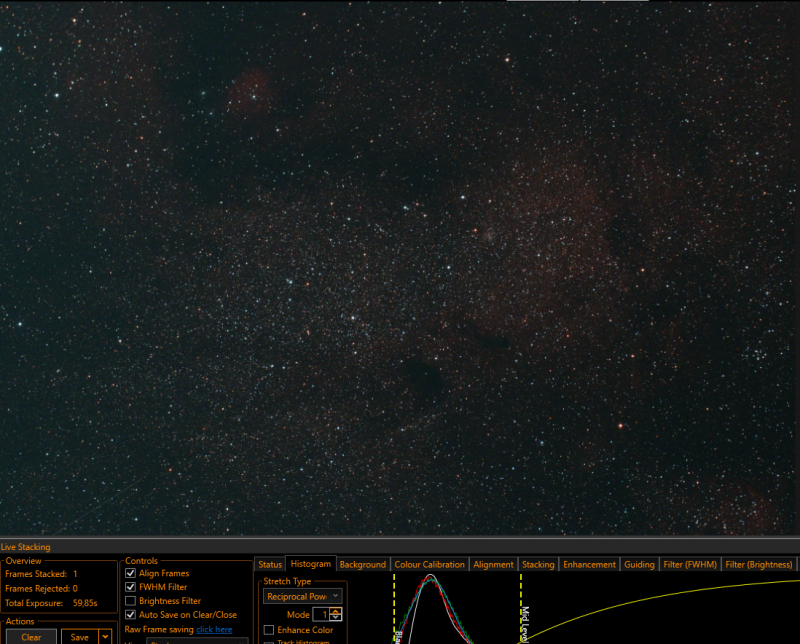
Task: Click the Clear button under Actions
Action: [x=31, y=637]
